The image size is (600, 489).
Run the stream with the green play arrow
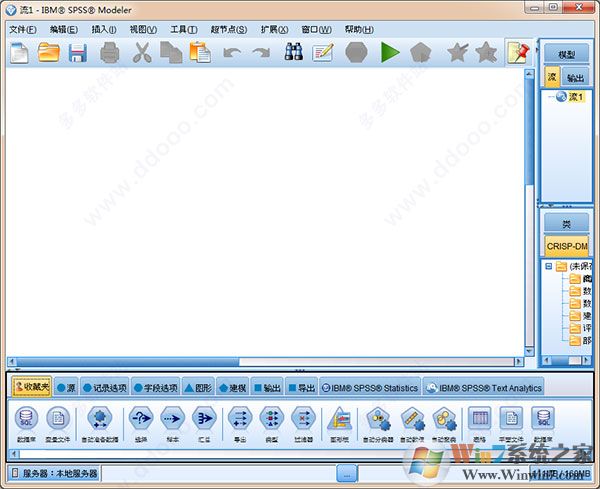pos(390,52)
